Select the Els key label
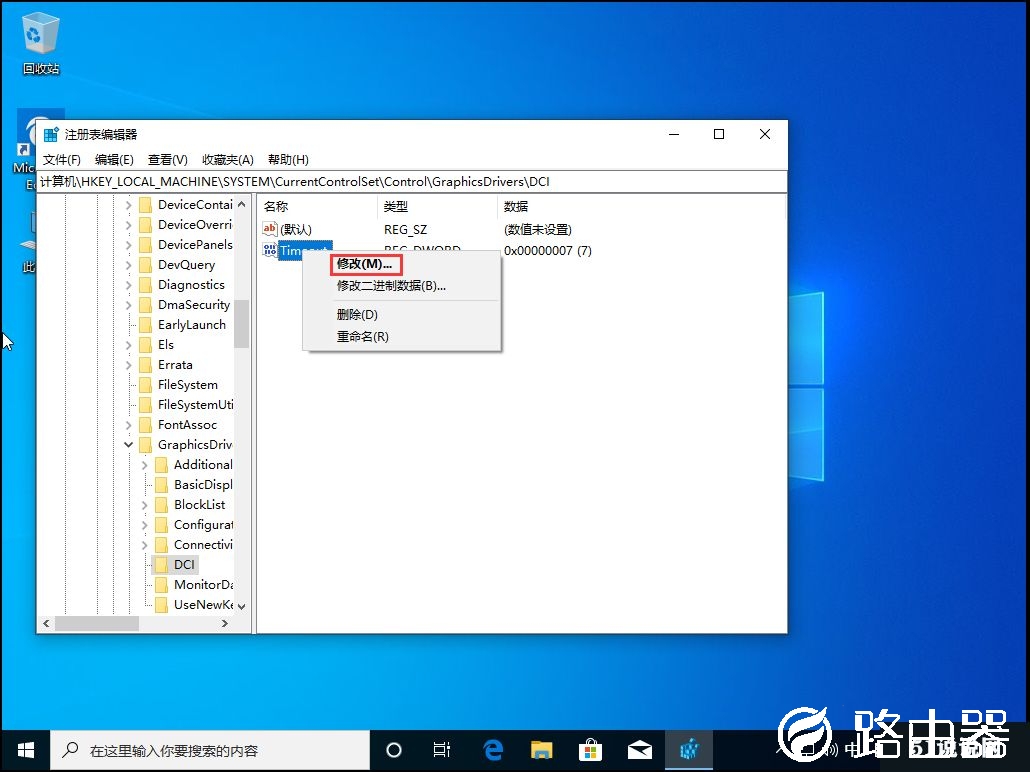The width and height of the screenshot is (1030, 772). coord(166,345)
